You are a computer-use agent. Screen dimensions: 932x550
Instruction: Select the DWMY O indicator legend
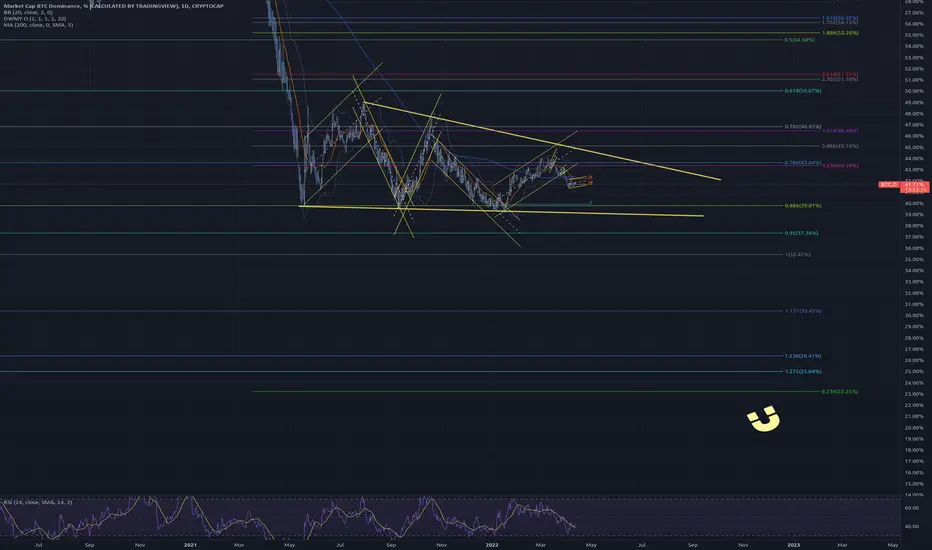click(x=34, y=18)
